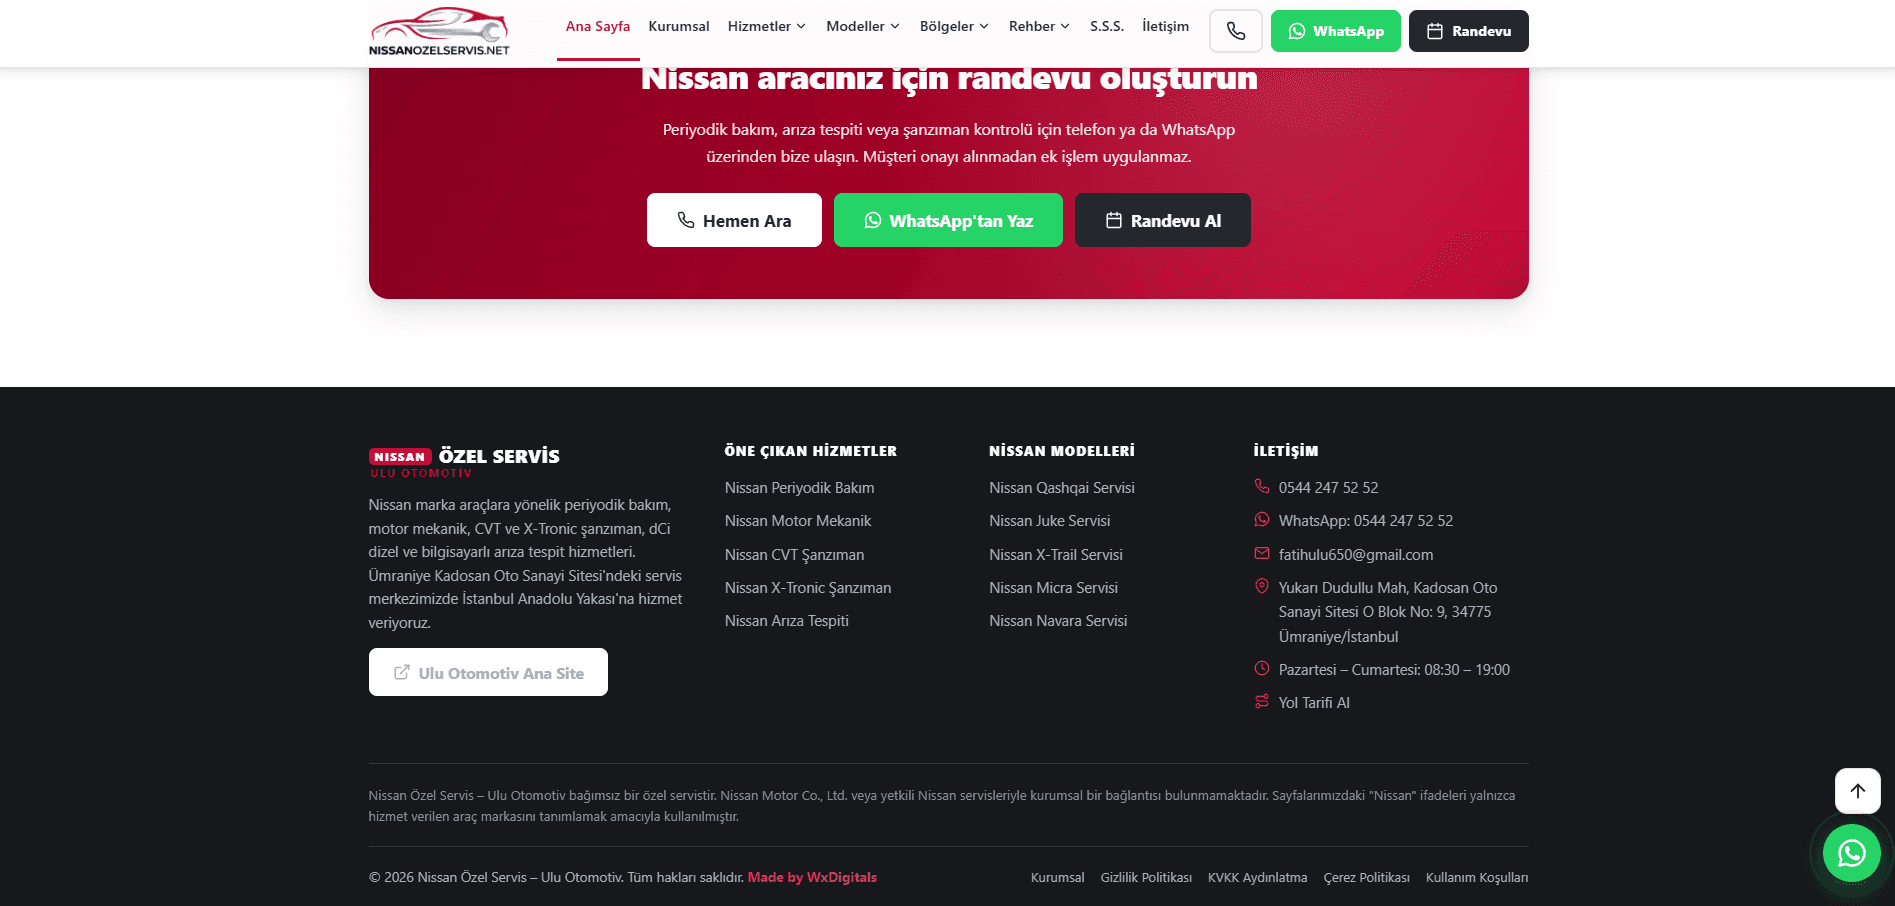Click the clock icon beside working hours
The image size is (1895, 906).
tap(1262, 668)
